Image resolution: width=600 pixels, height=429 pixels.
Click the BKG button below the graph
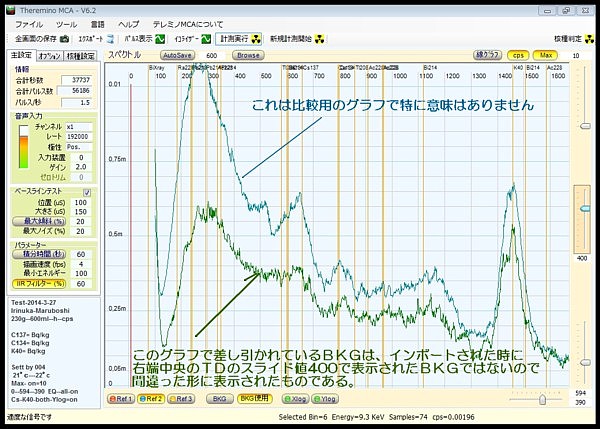coord(220,399)
